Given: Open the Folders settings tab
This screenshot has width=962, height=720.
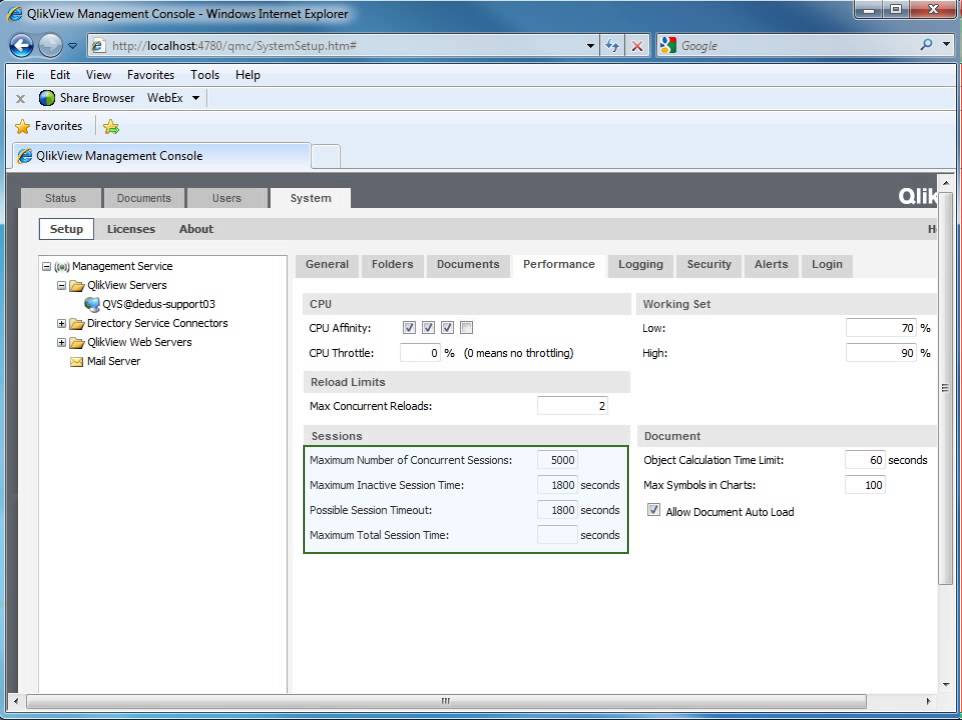Looking at the screenshot, I should 393,264.
